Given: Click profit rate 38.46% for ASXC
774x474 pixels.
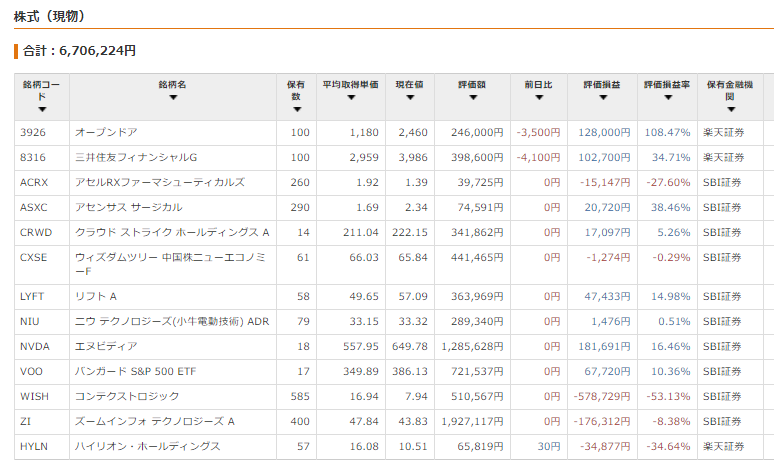Looking at the screenshot, I should tap(670, 207).
